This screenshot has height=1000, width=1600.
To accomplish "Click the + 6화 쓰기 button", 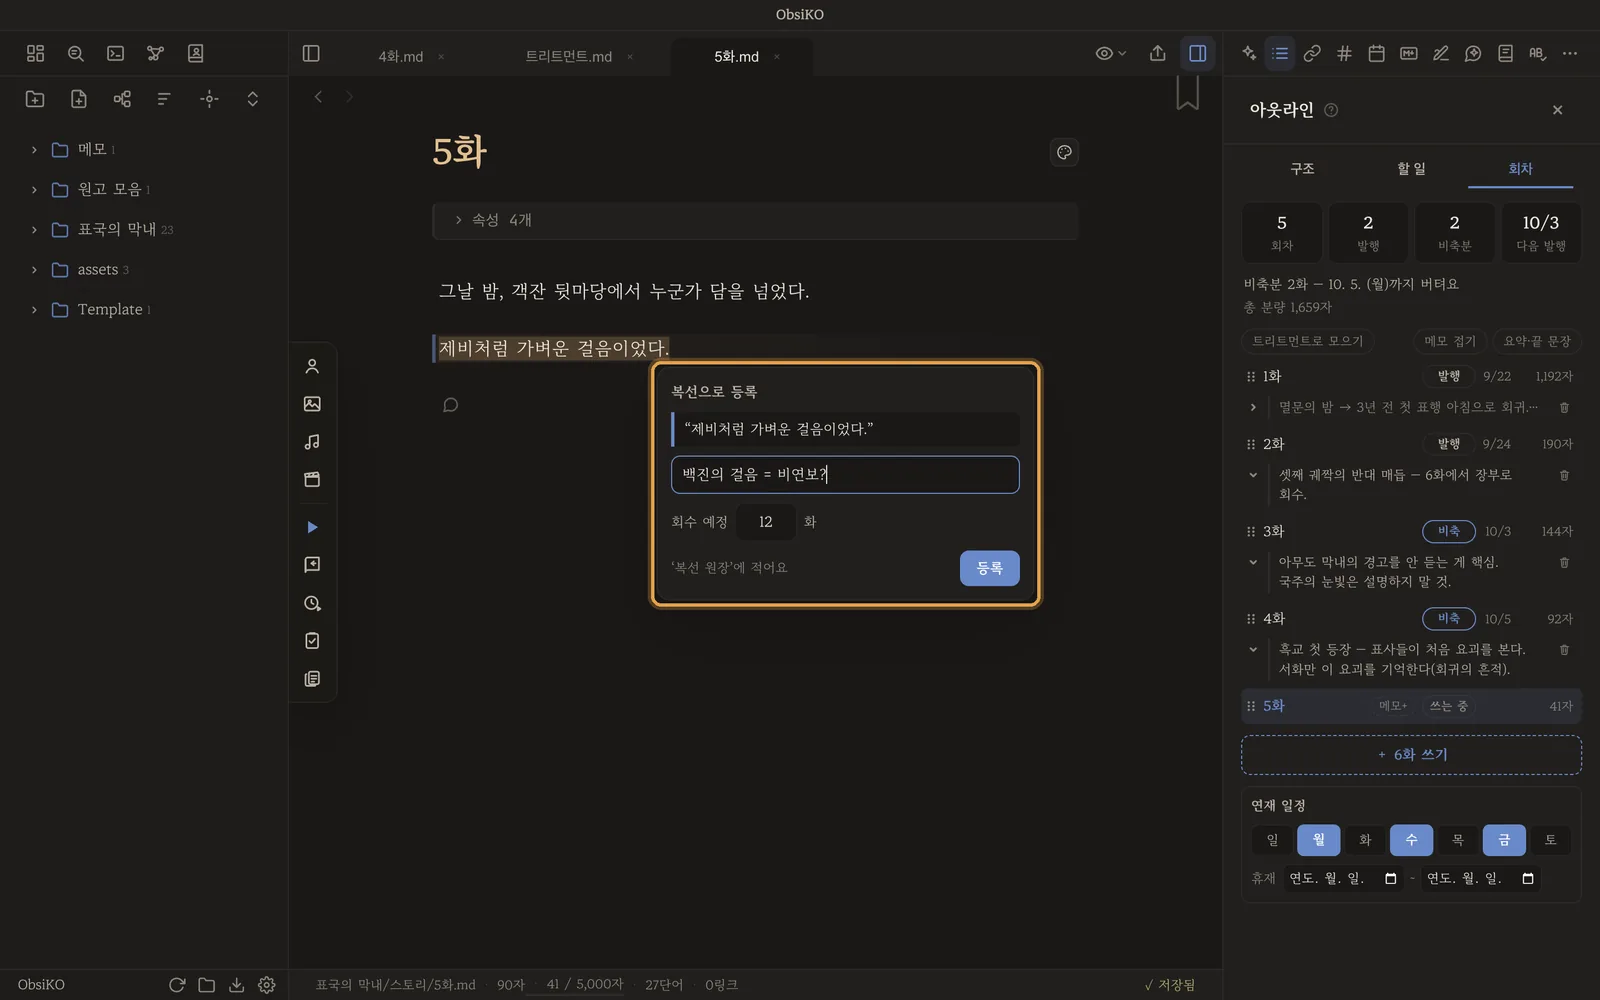I will [1411, 755].
